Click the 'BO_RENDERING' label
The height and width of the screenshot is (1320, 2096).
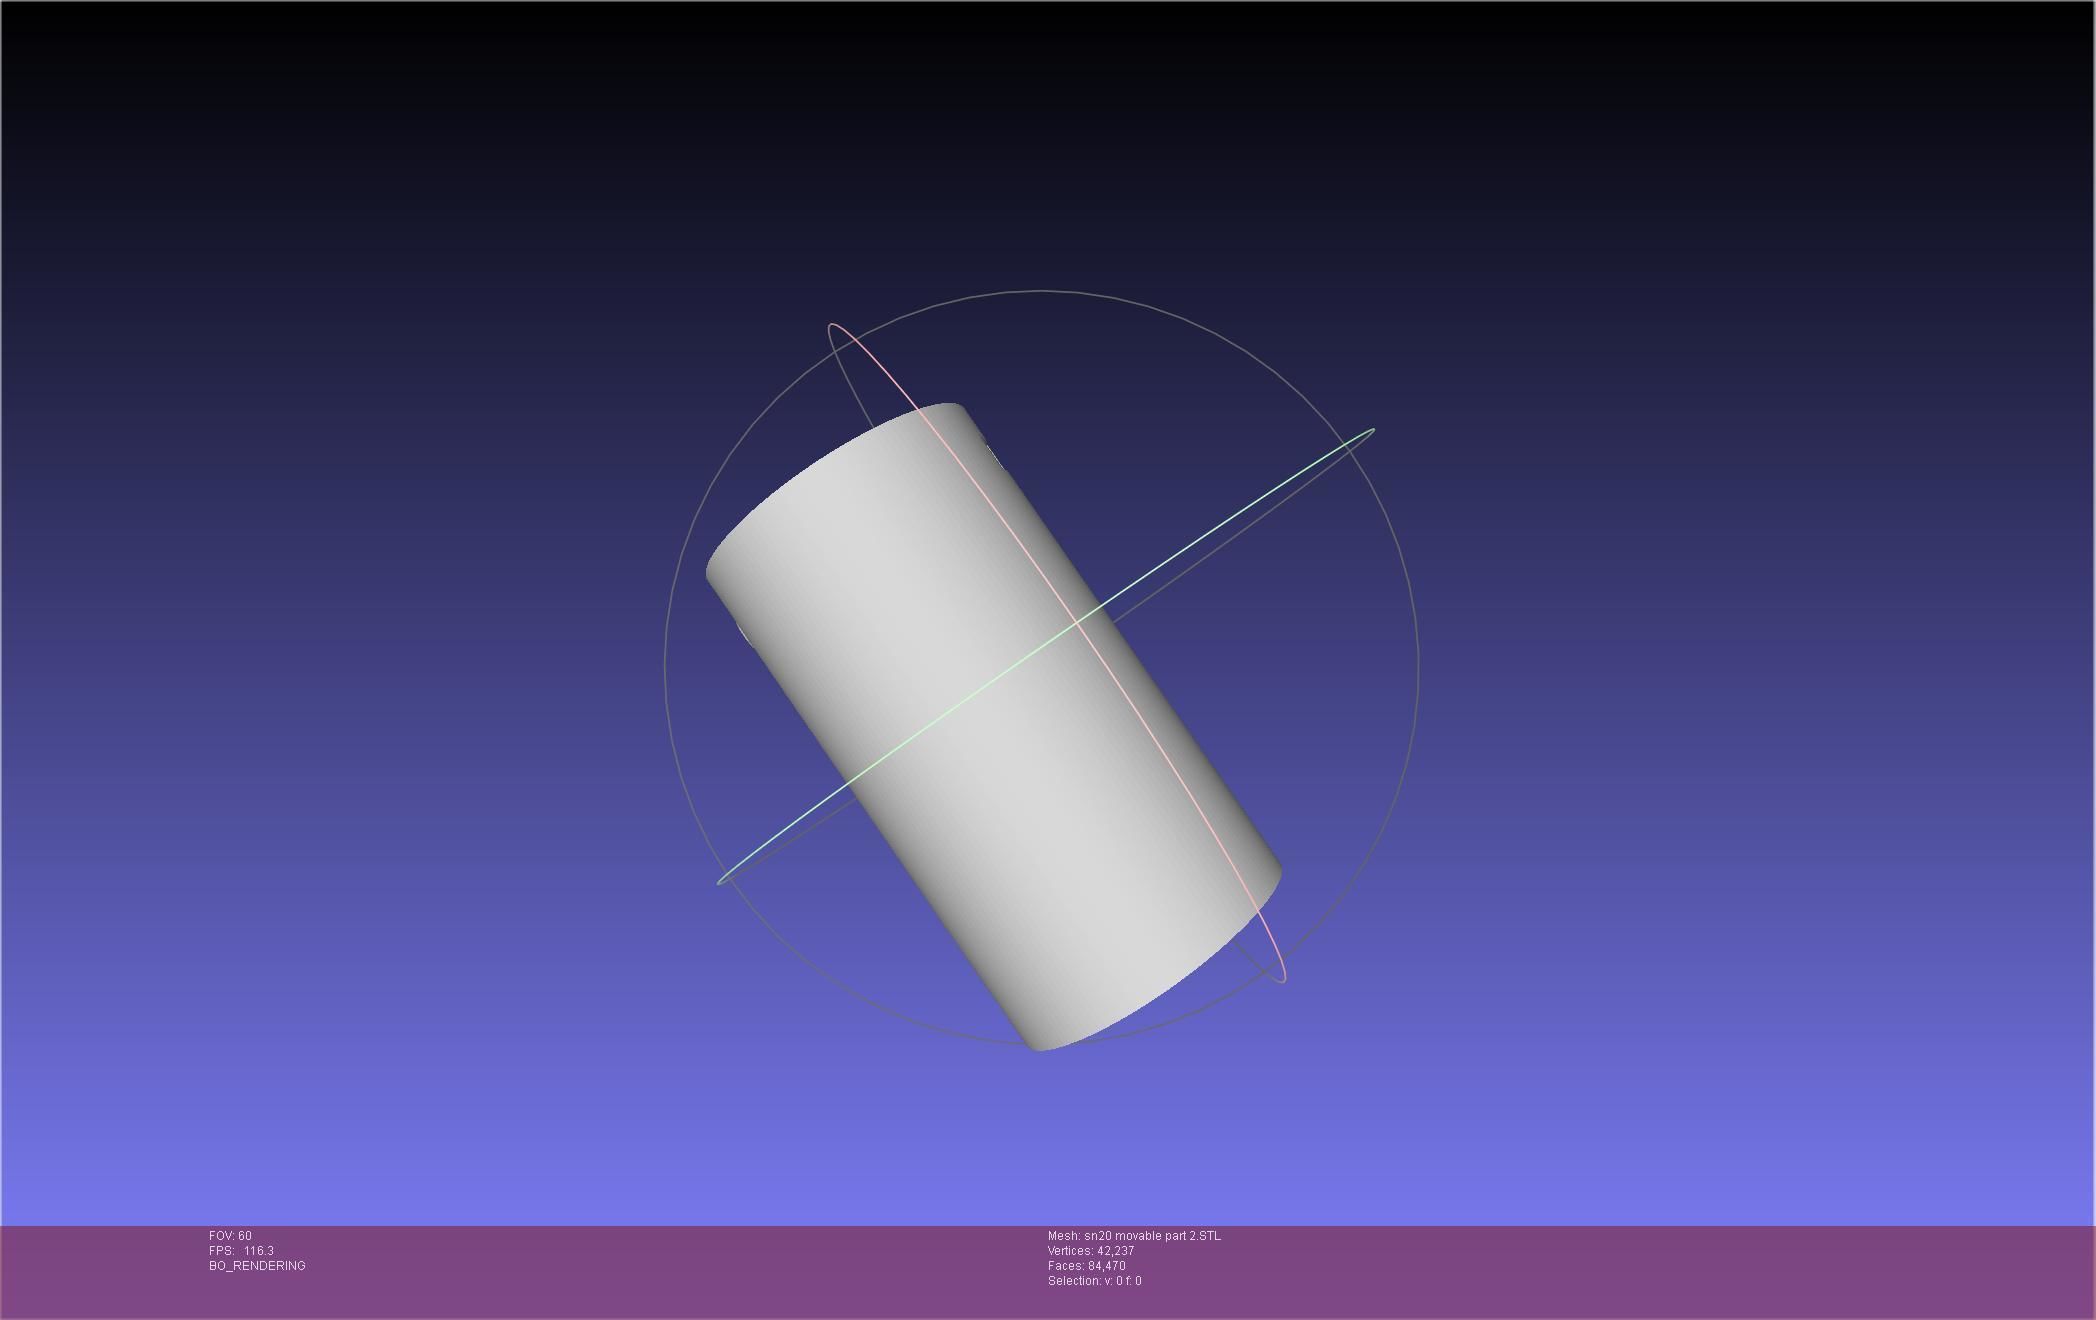click(x=257, y=1266)
